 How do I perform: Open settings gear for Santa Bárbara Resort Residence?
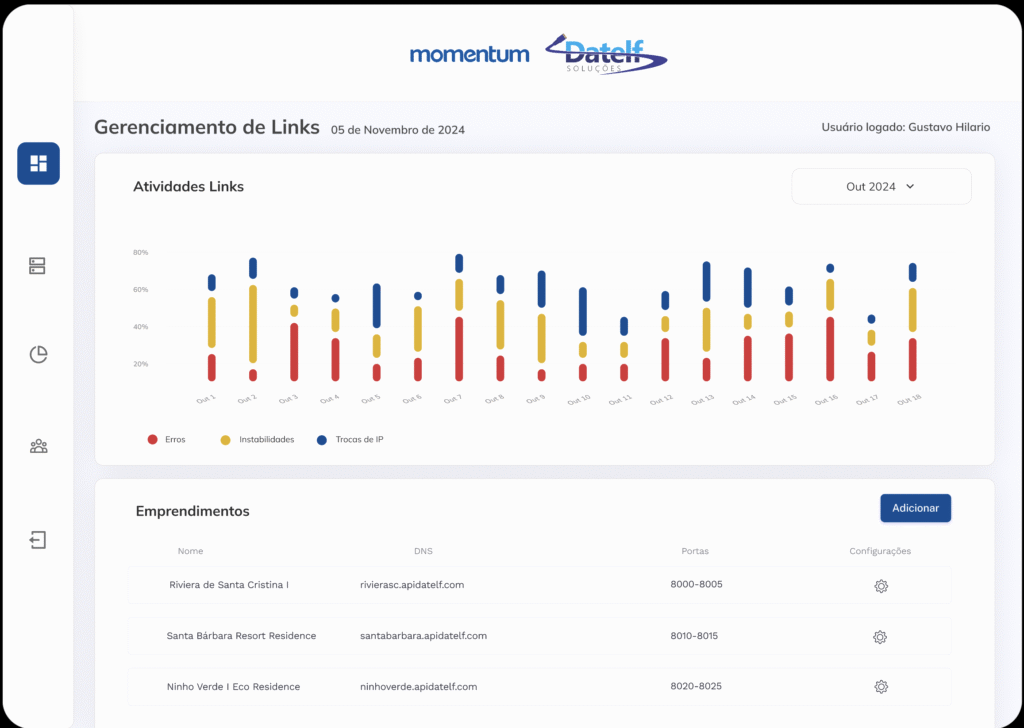click(x=880, y=637)
